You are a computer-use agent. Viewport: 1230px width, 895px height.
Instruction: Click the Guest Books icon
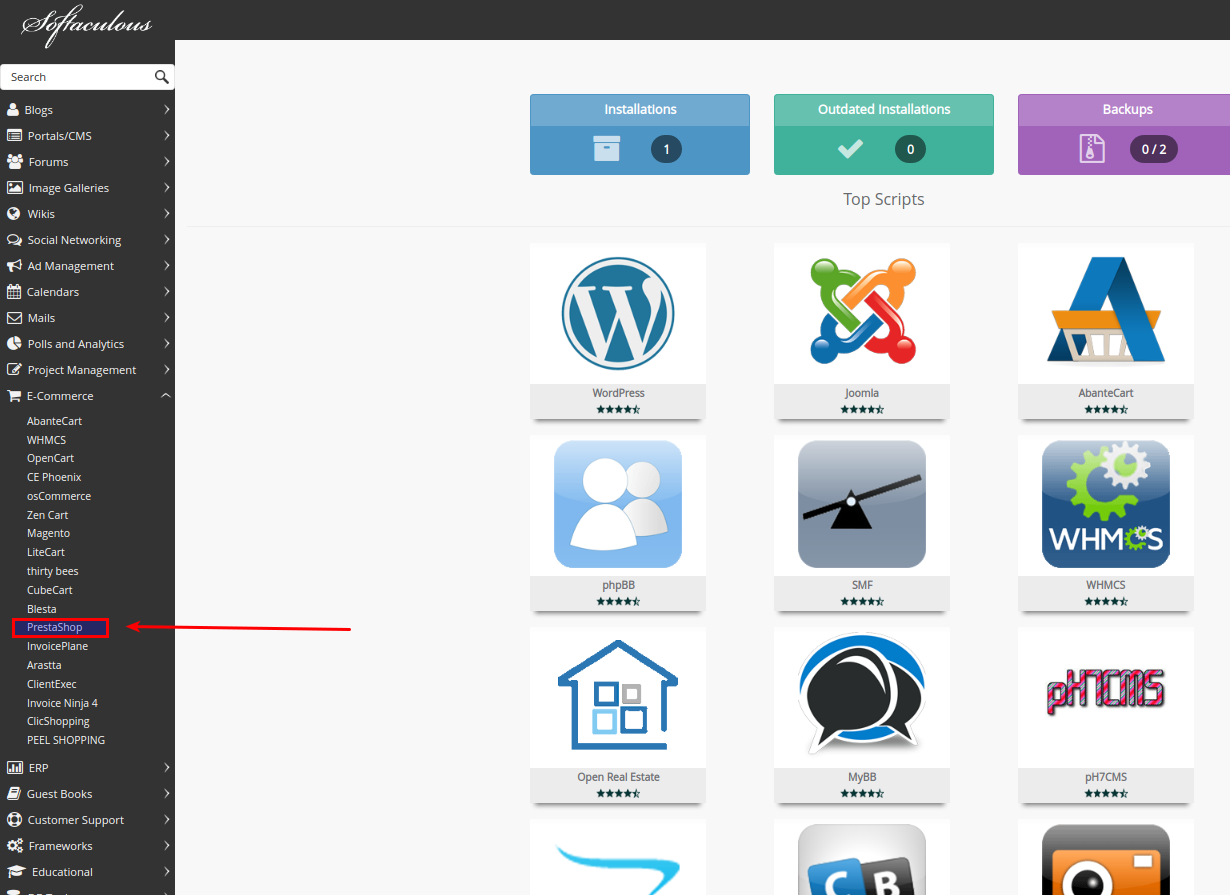click(x=14, y=794)
